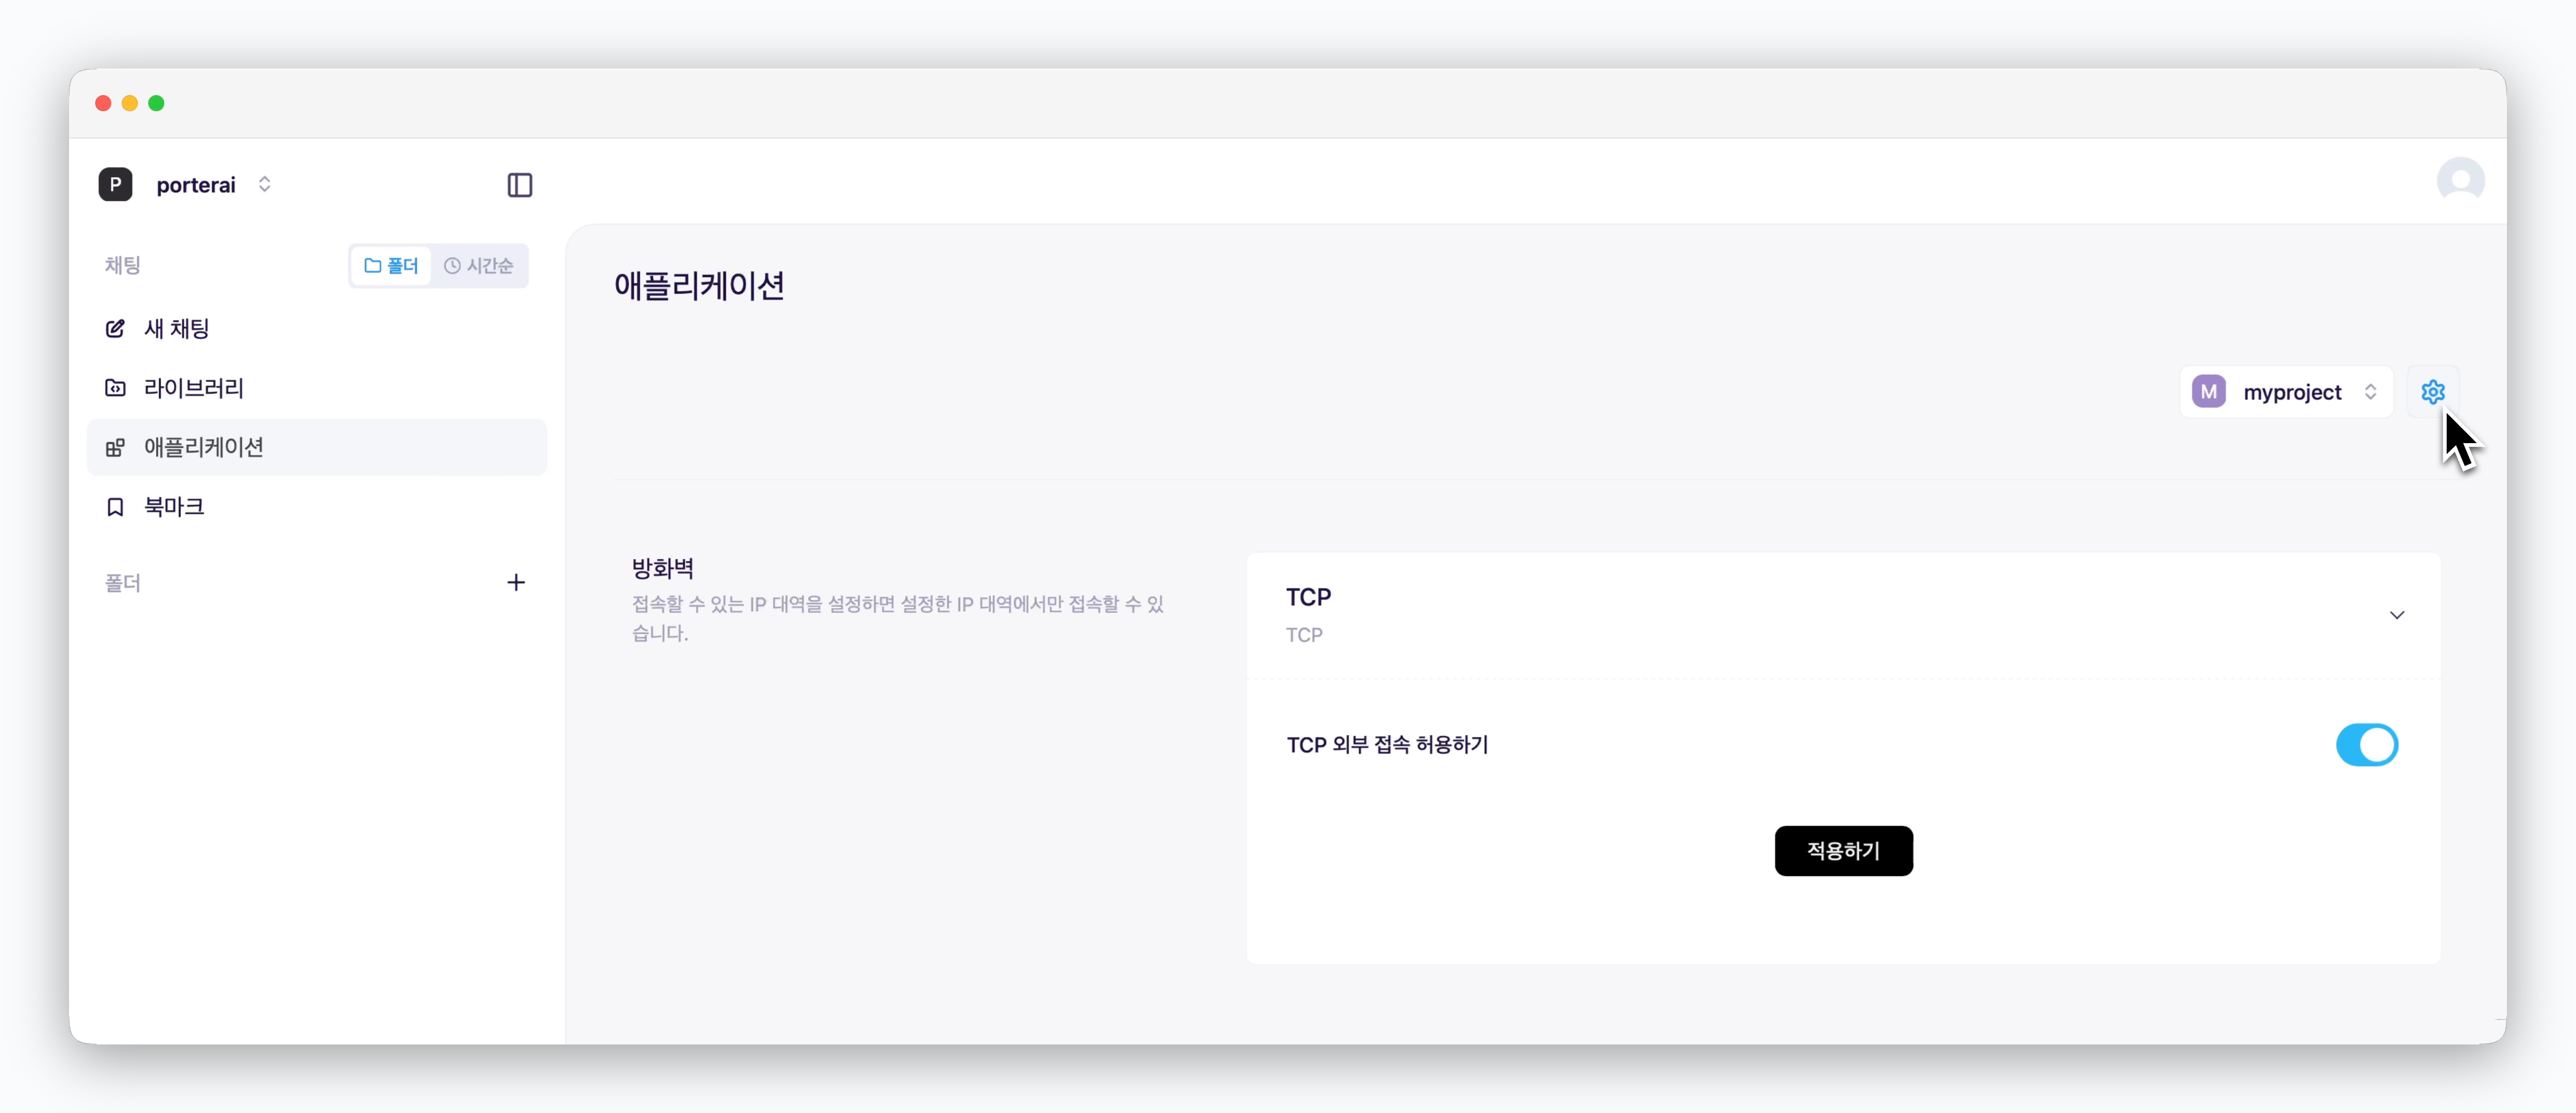2576x1113 pixels.
Task: Expand the TCP section chevron
Action: 2396,615
